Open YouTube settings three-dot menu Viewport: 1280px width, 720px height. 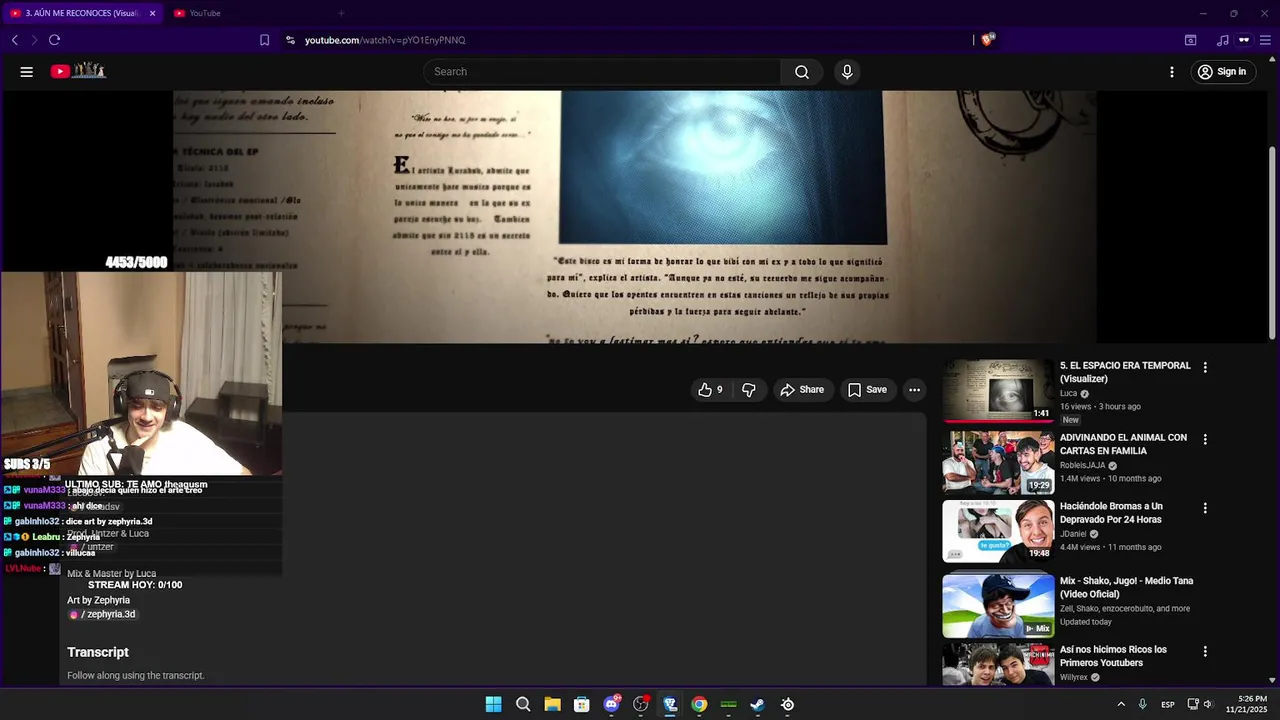[1172, 72]
